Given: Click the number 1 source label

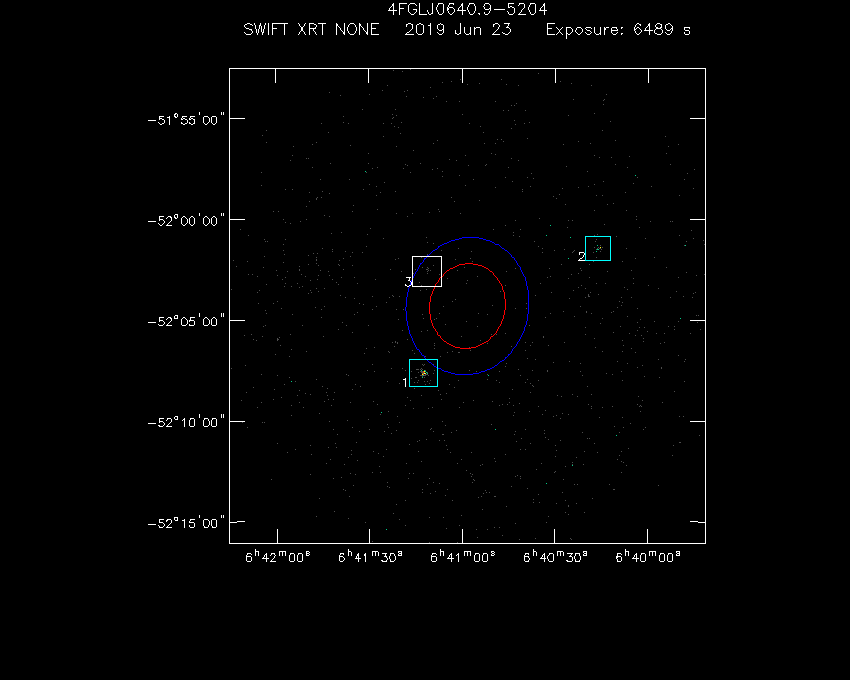Looking at the screenshot, I should [405, 383].
